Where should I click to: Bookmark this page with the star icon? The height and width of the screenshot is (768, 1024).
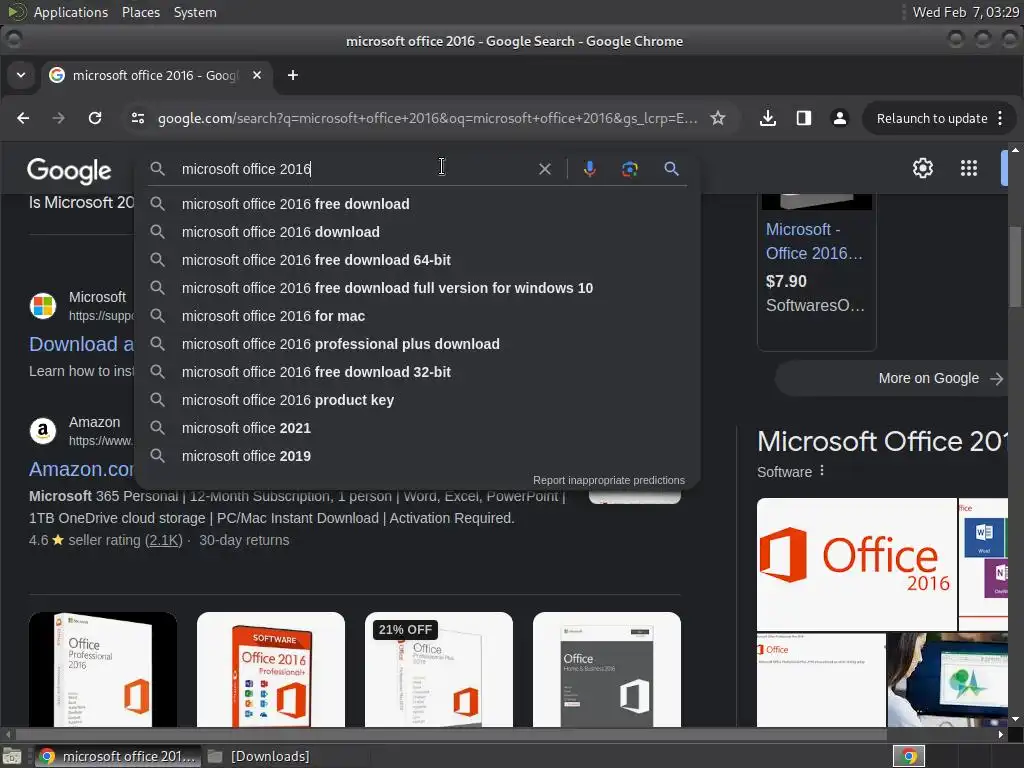coord(718,118)
